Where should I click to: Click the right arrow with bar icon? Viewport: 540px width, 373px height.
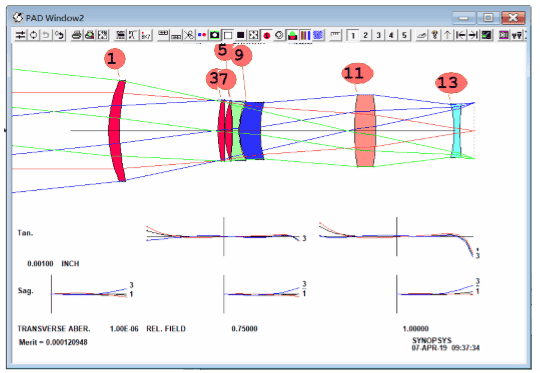click(x=473, y=35)
